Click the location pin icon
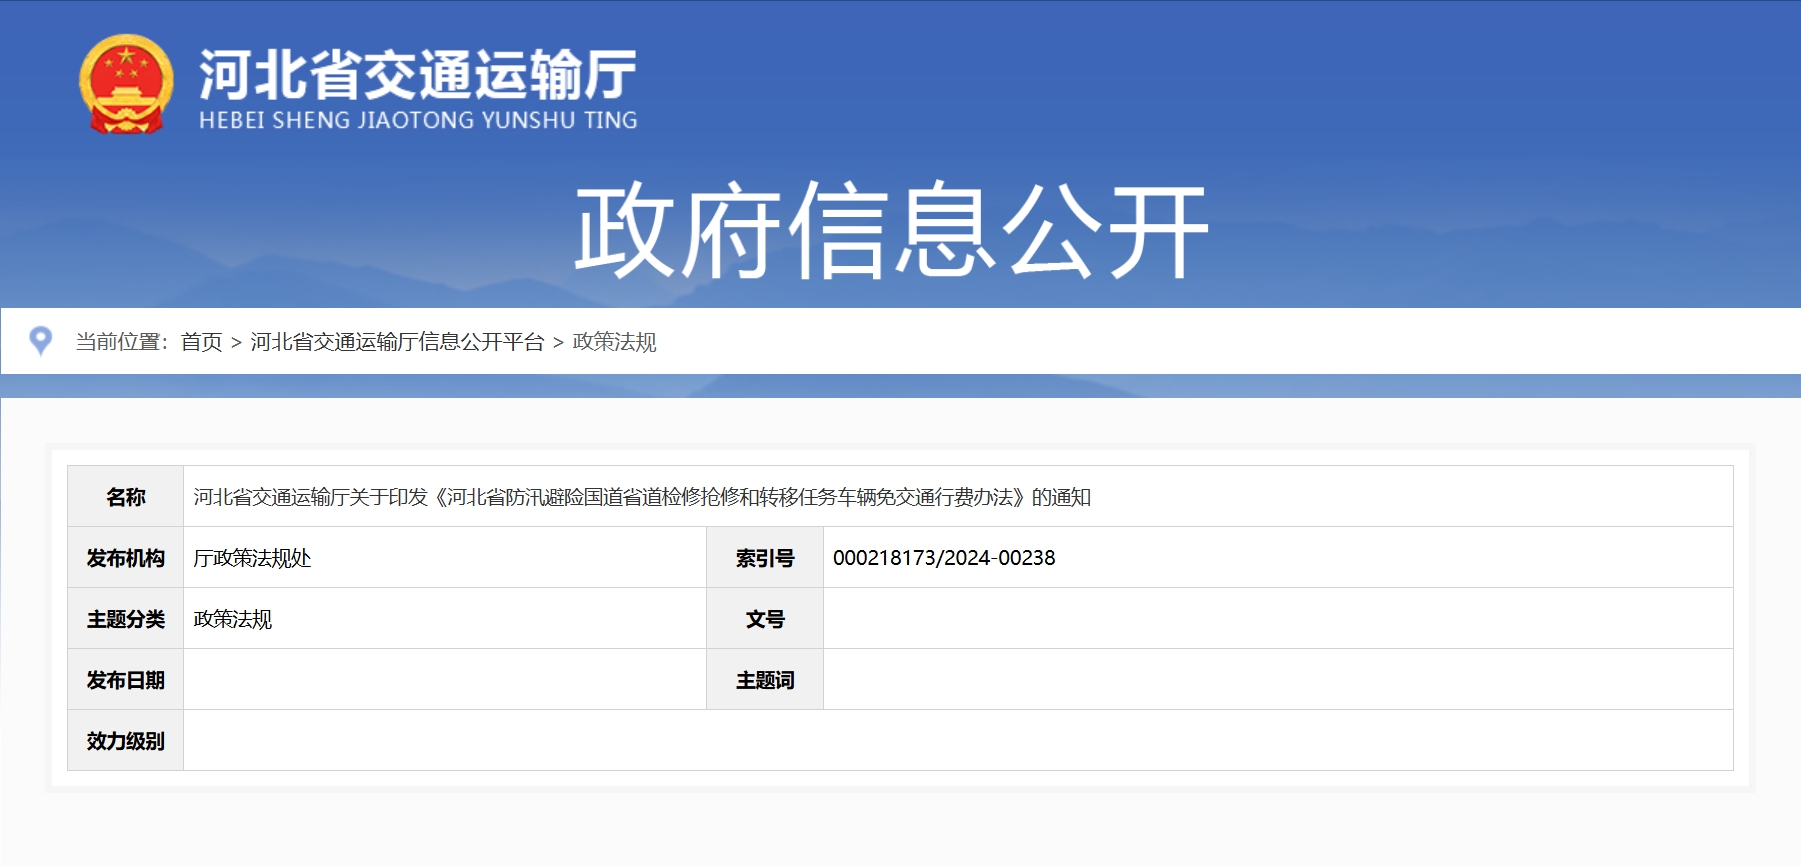This screenshot has height=867, width=1801. tap(41, 341)
